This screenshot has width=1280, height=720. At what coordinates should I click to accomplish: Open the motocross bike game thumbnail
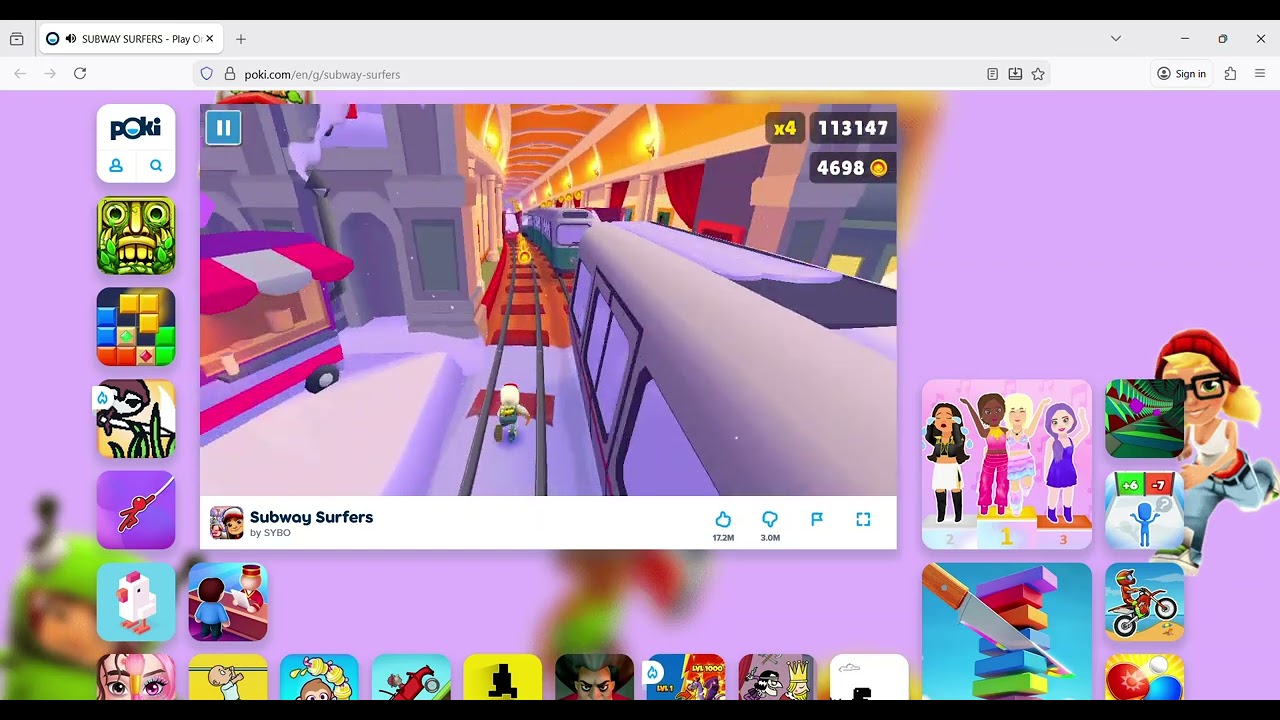(1144, 602)
